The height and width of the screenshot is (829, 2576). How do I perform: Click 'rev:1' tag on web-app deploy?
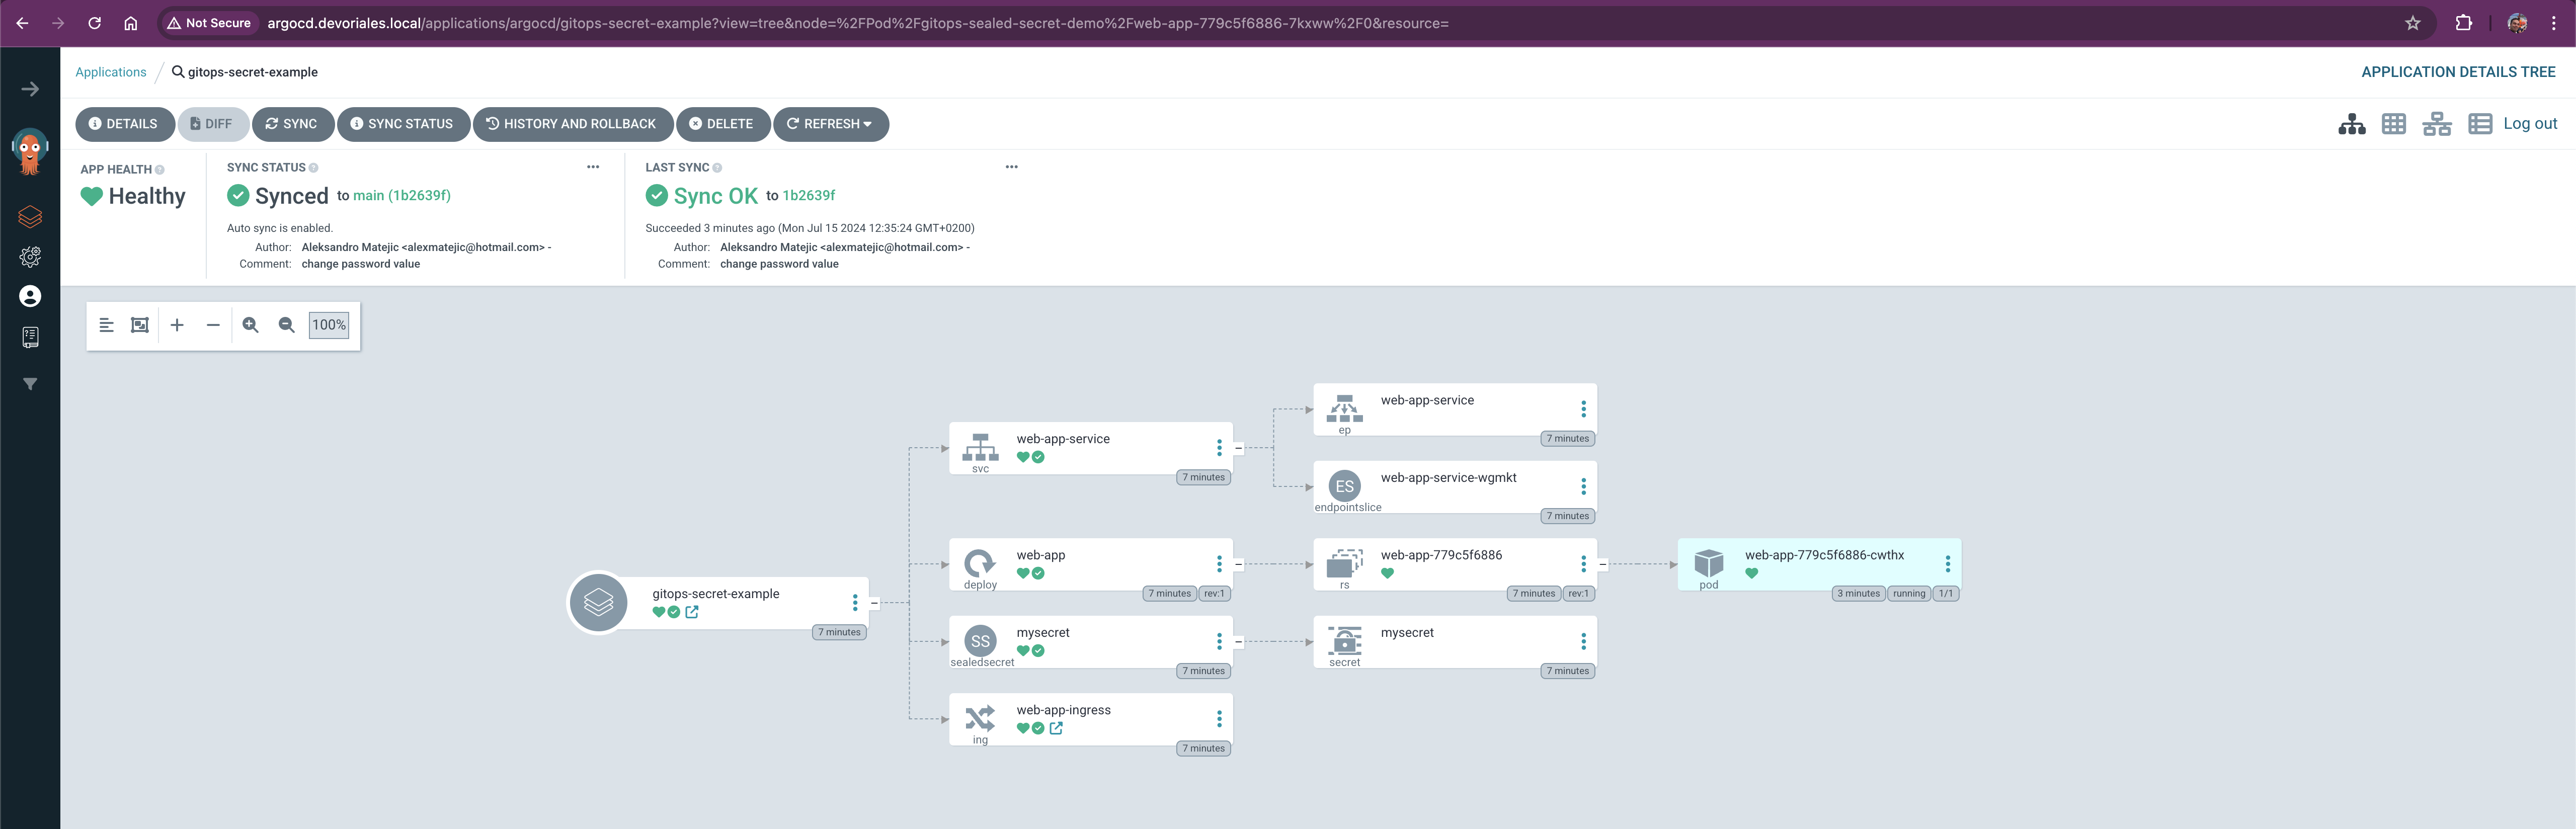click(x=1214, y=593)
